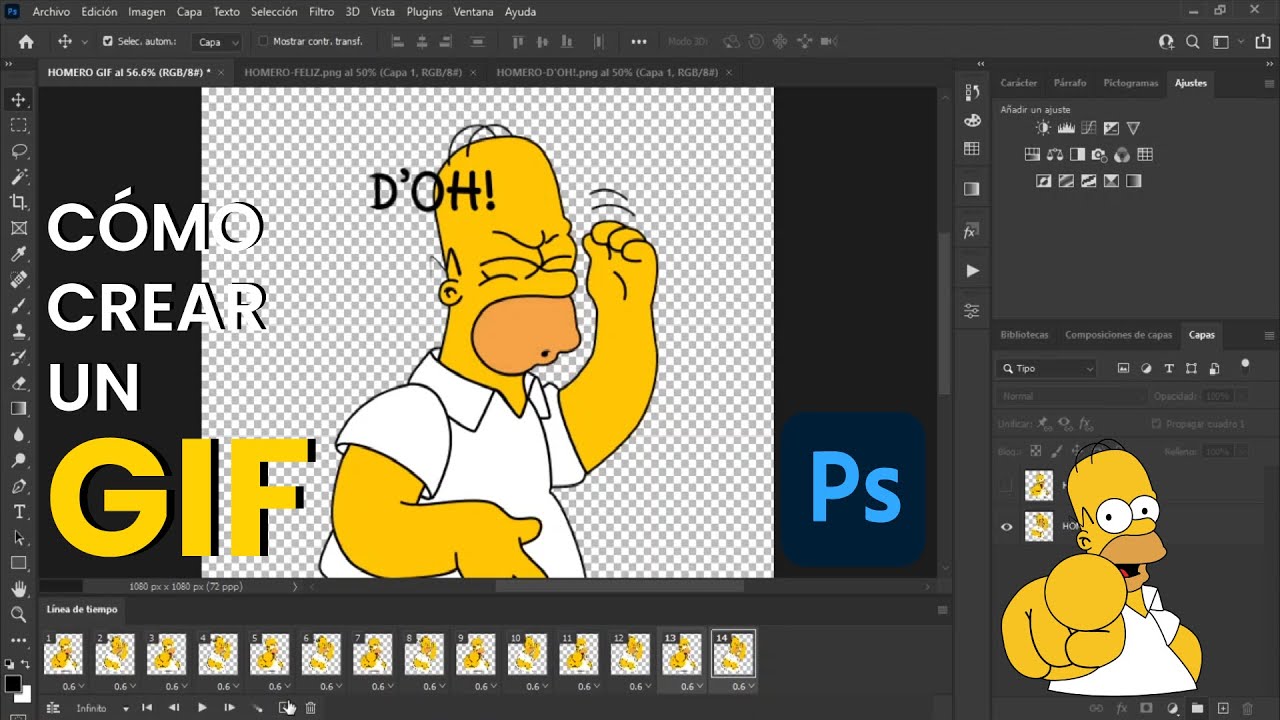Open the Ajustes panel flyout menu
This screenshot has height=720, width=1280.
(x=1269, y=83)
